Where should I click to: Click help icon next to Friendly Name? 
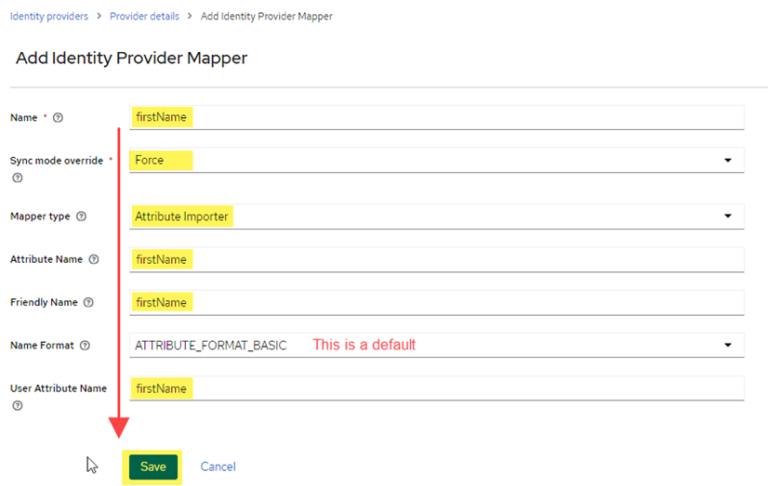coord(89,302)
